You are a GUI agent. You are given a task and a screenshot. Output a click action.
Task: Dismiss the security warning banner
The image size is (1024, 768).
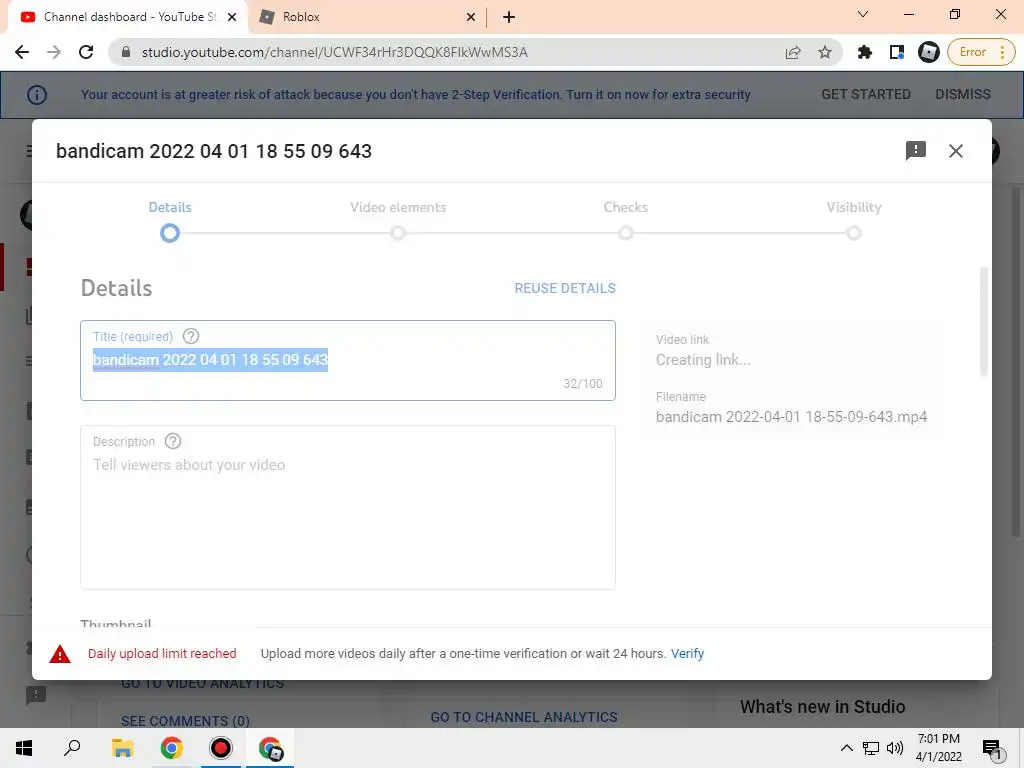pyautogui.click(x=963, y=94)
